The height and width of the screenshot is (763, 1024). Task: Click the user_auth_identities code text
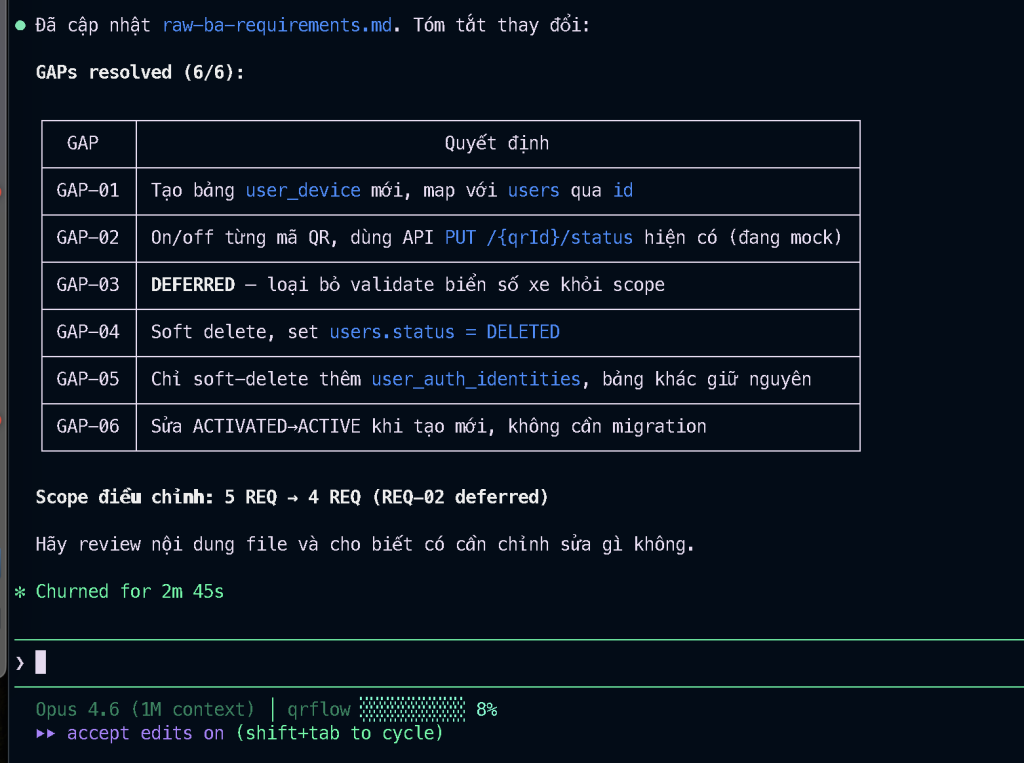coord(476,379)
